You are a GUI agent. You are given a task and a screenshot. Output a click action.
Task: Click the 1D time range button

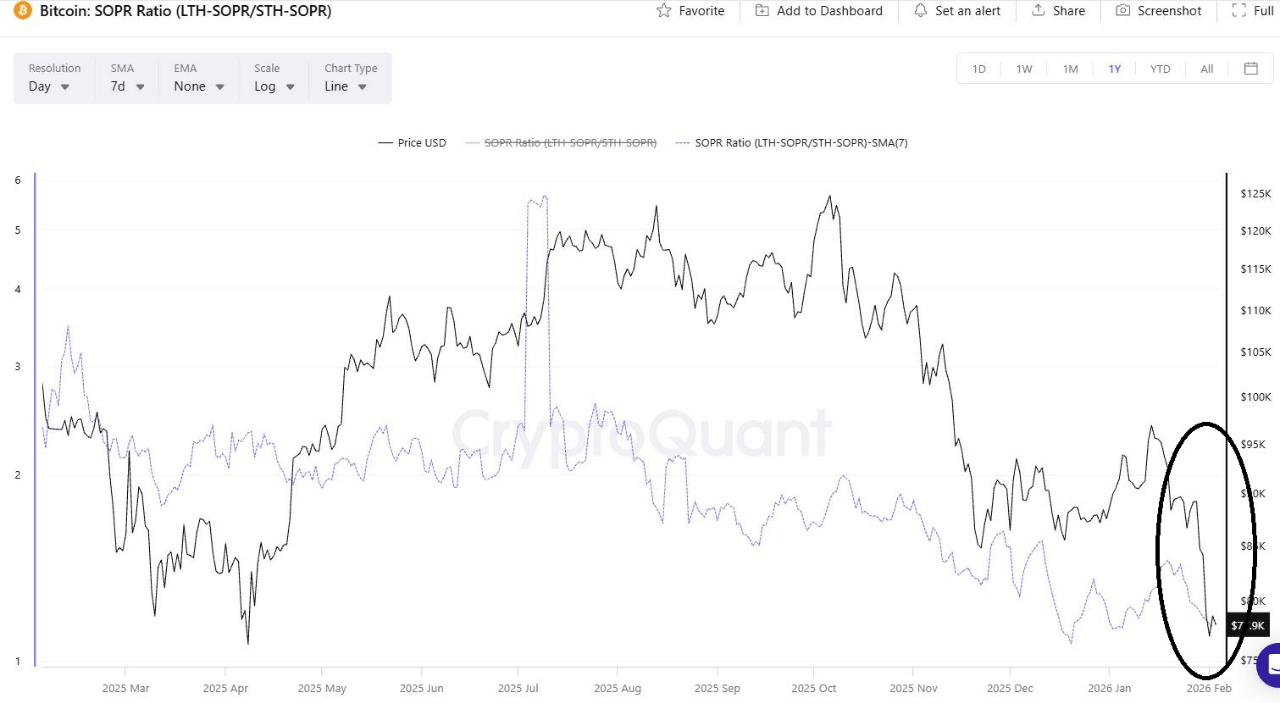tap(979, 68)
